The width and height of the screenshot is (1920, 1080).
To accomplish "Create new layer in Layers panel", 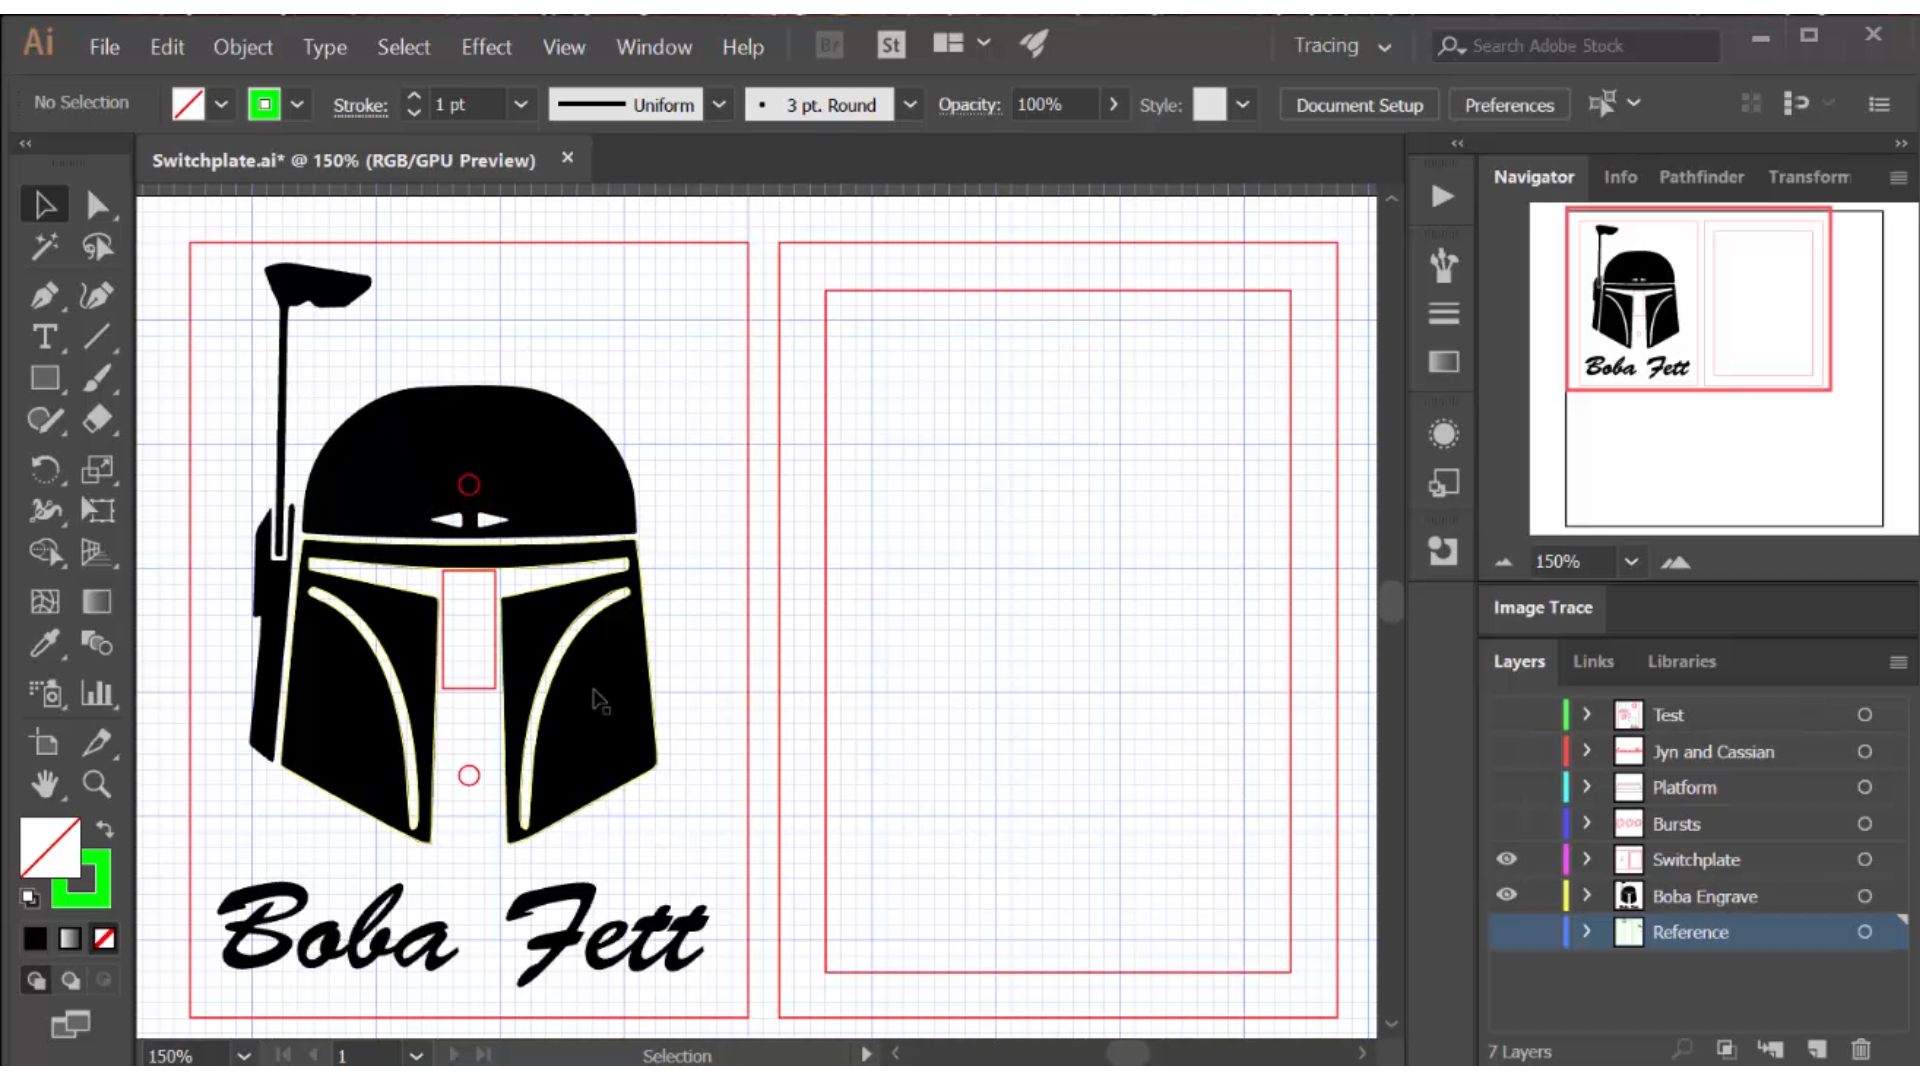I will point(1817,1050).
